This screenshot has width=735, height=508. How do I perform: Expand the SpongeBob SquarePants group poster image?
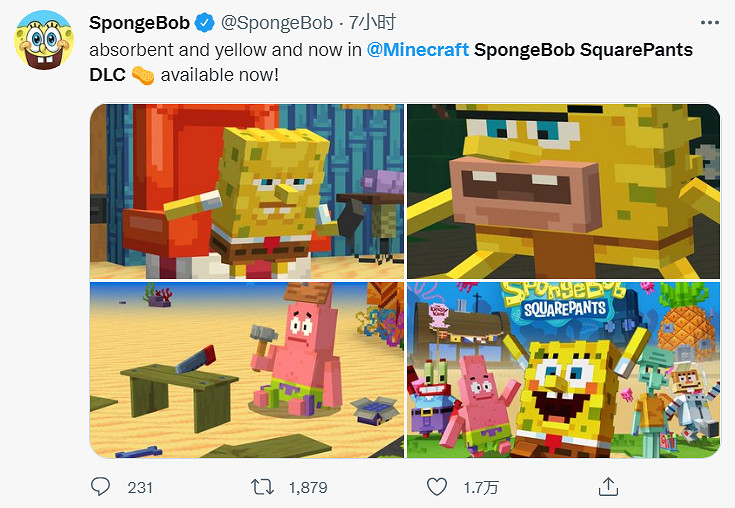[563, 369]
